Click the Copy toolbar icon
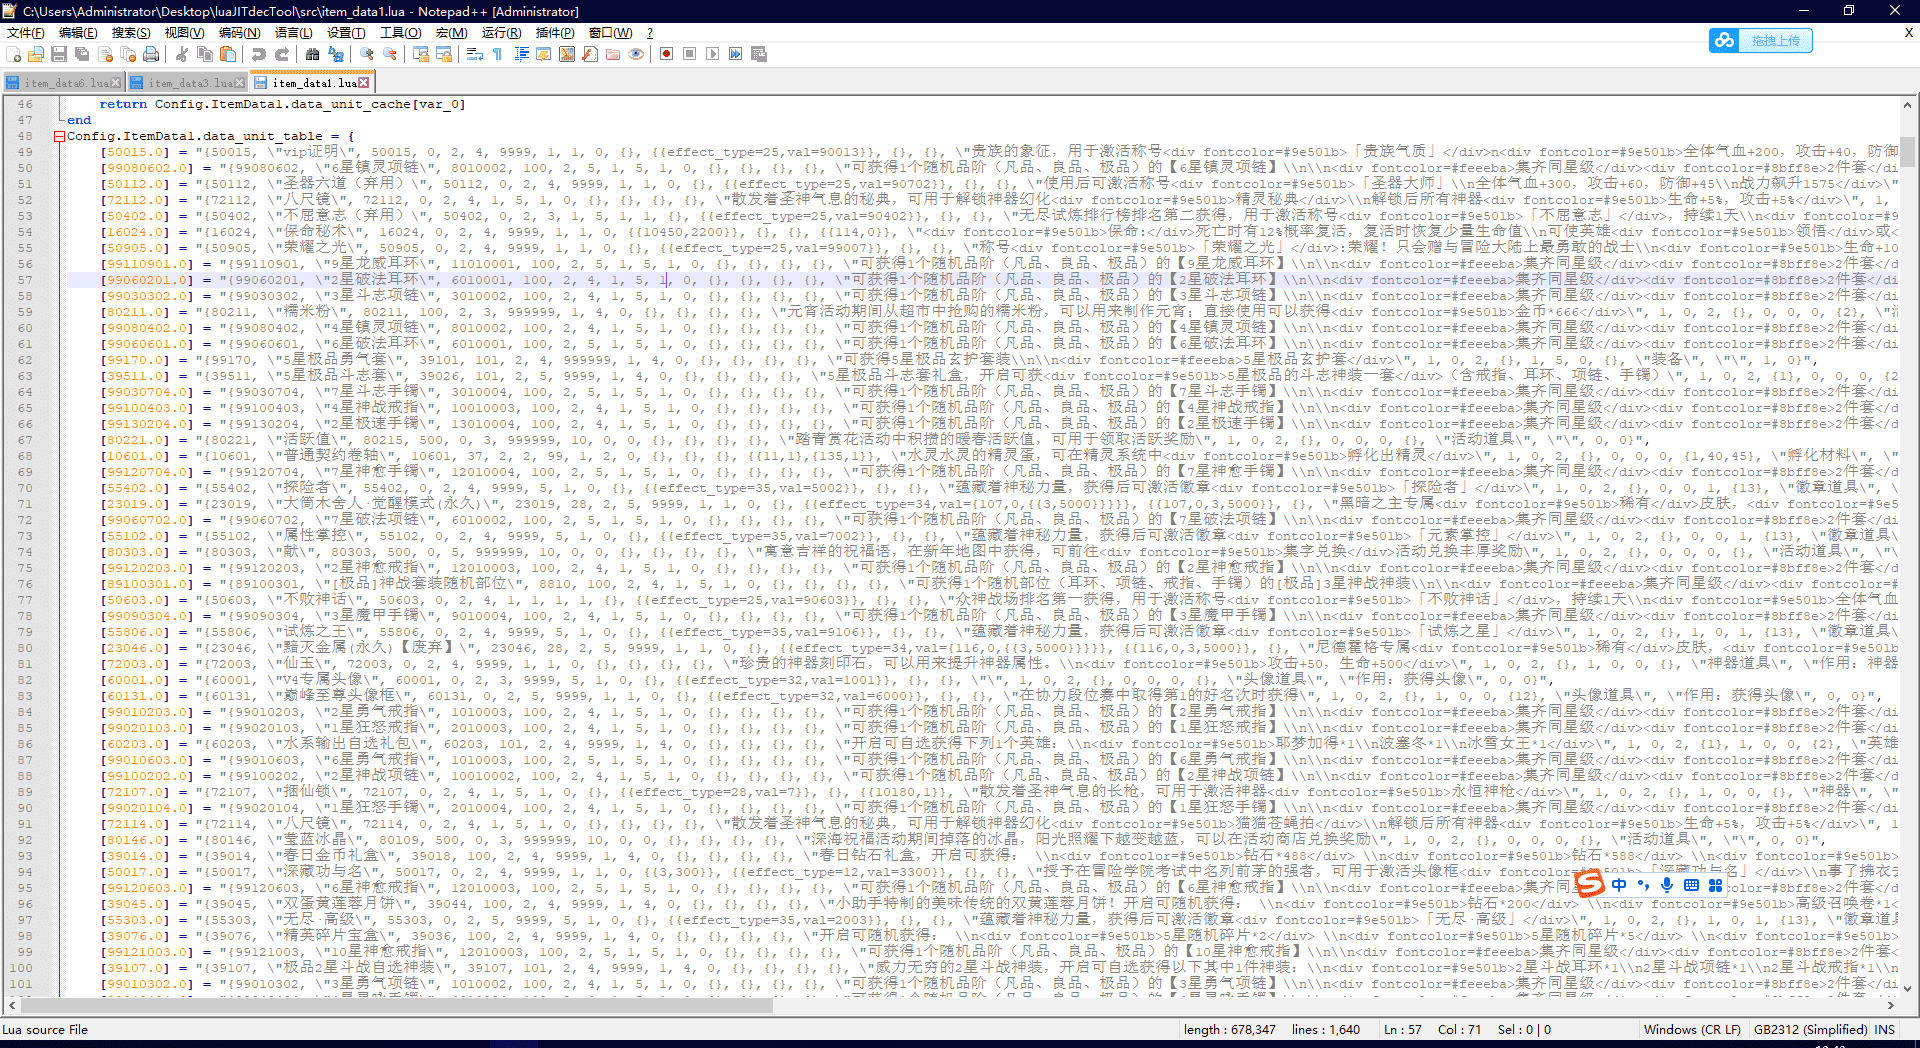The image size is (1920, 1048). pos(205,54)
